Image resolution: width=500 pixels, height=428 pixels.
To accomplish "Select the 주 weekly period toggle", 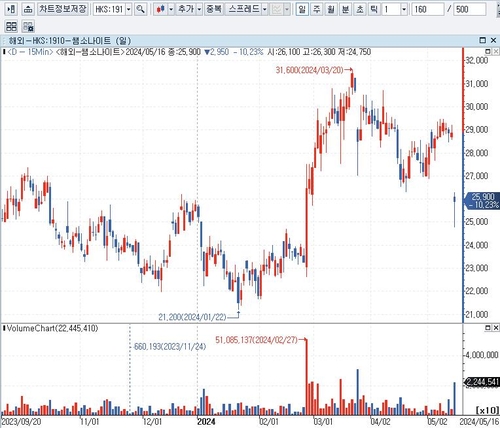I will point(316,9).
